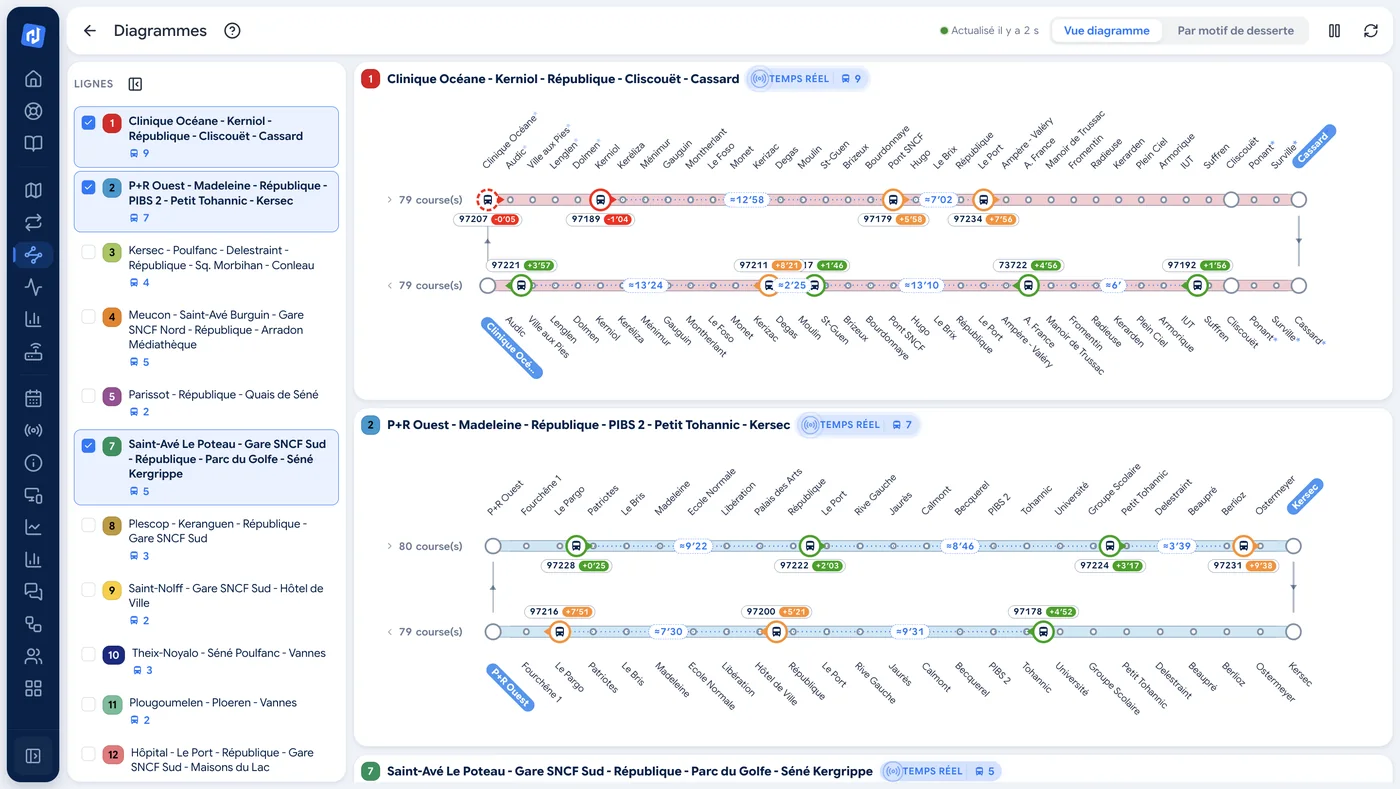Viewport: 1400px width, 789px height.
Task: Open the router device icon in sidebar
Action: [x=33, y=352]
